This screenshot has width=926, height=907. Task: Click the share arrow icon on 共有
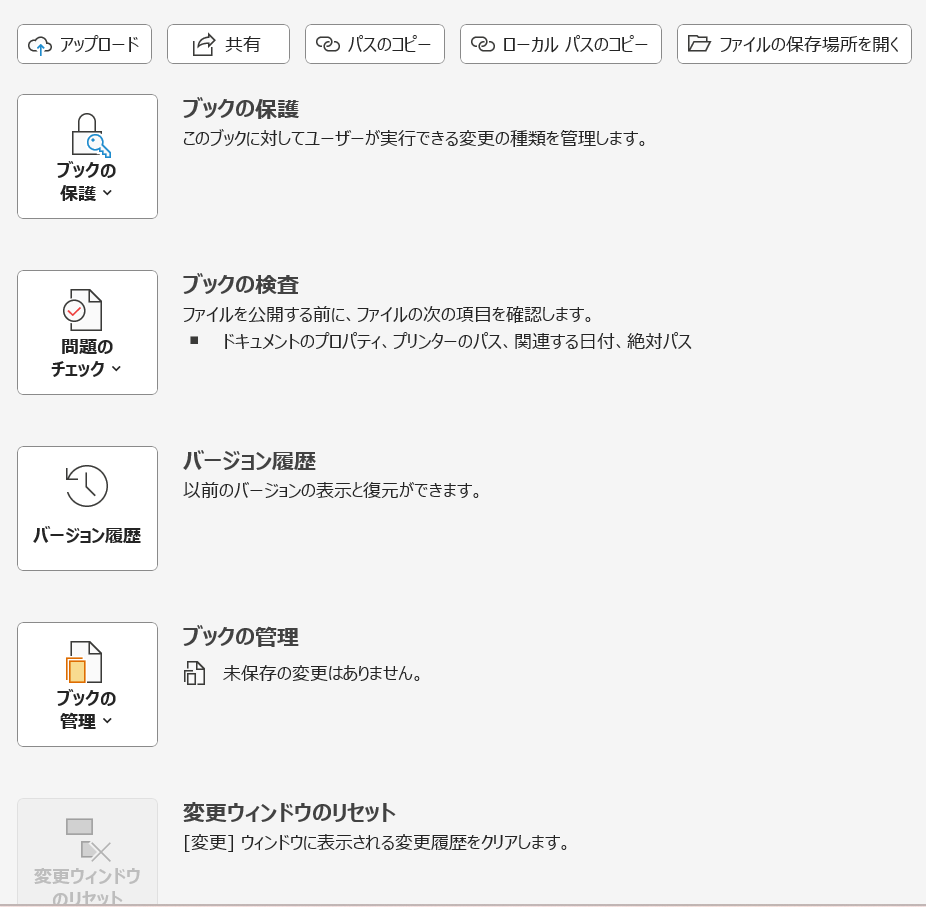point(204,44)
